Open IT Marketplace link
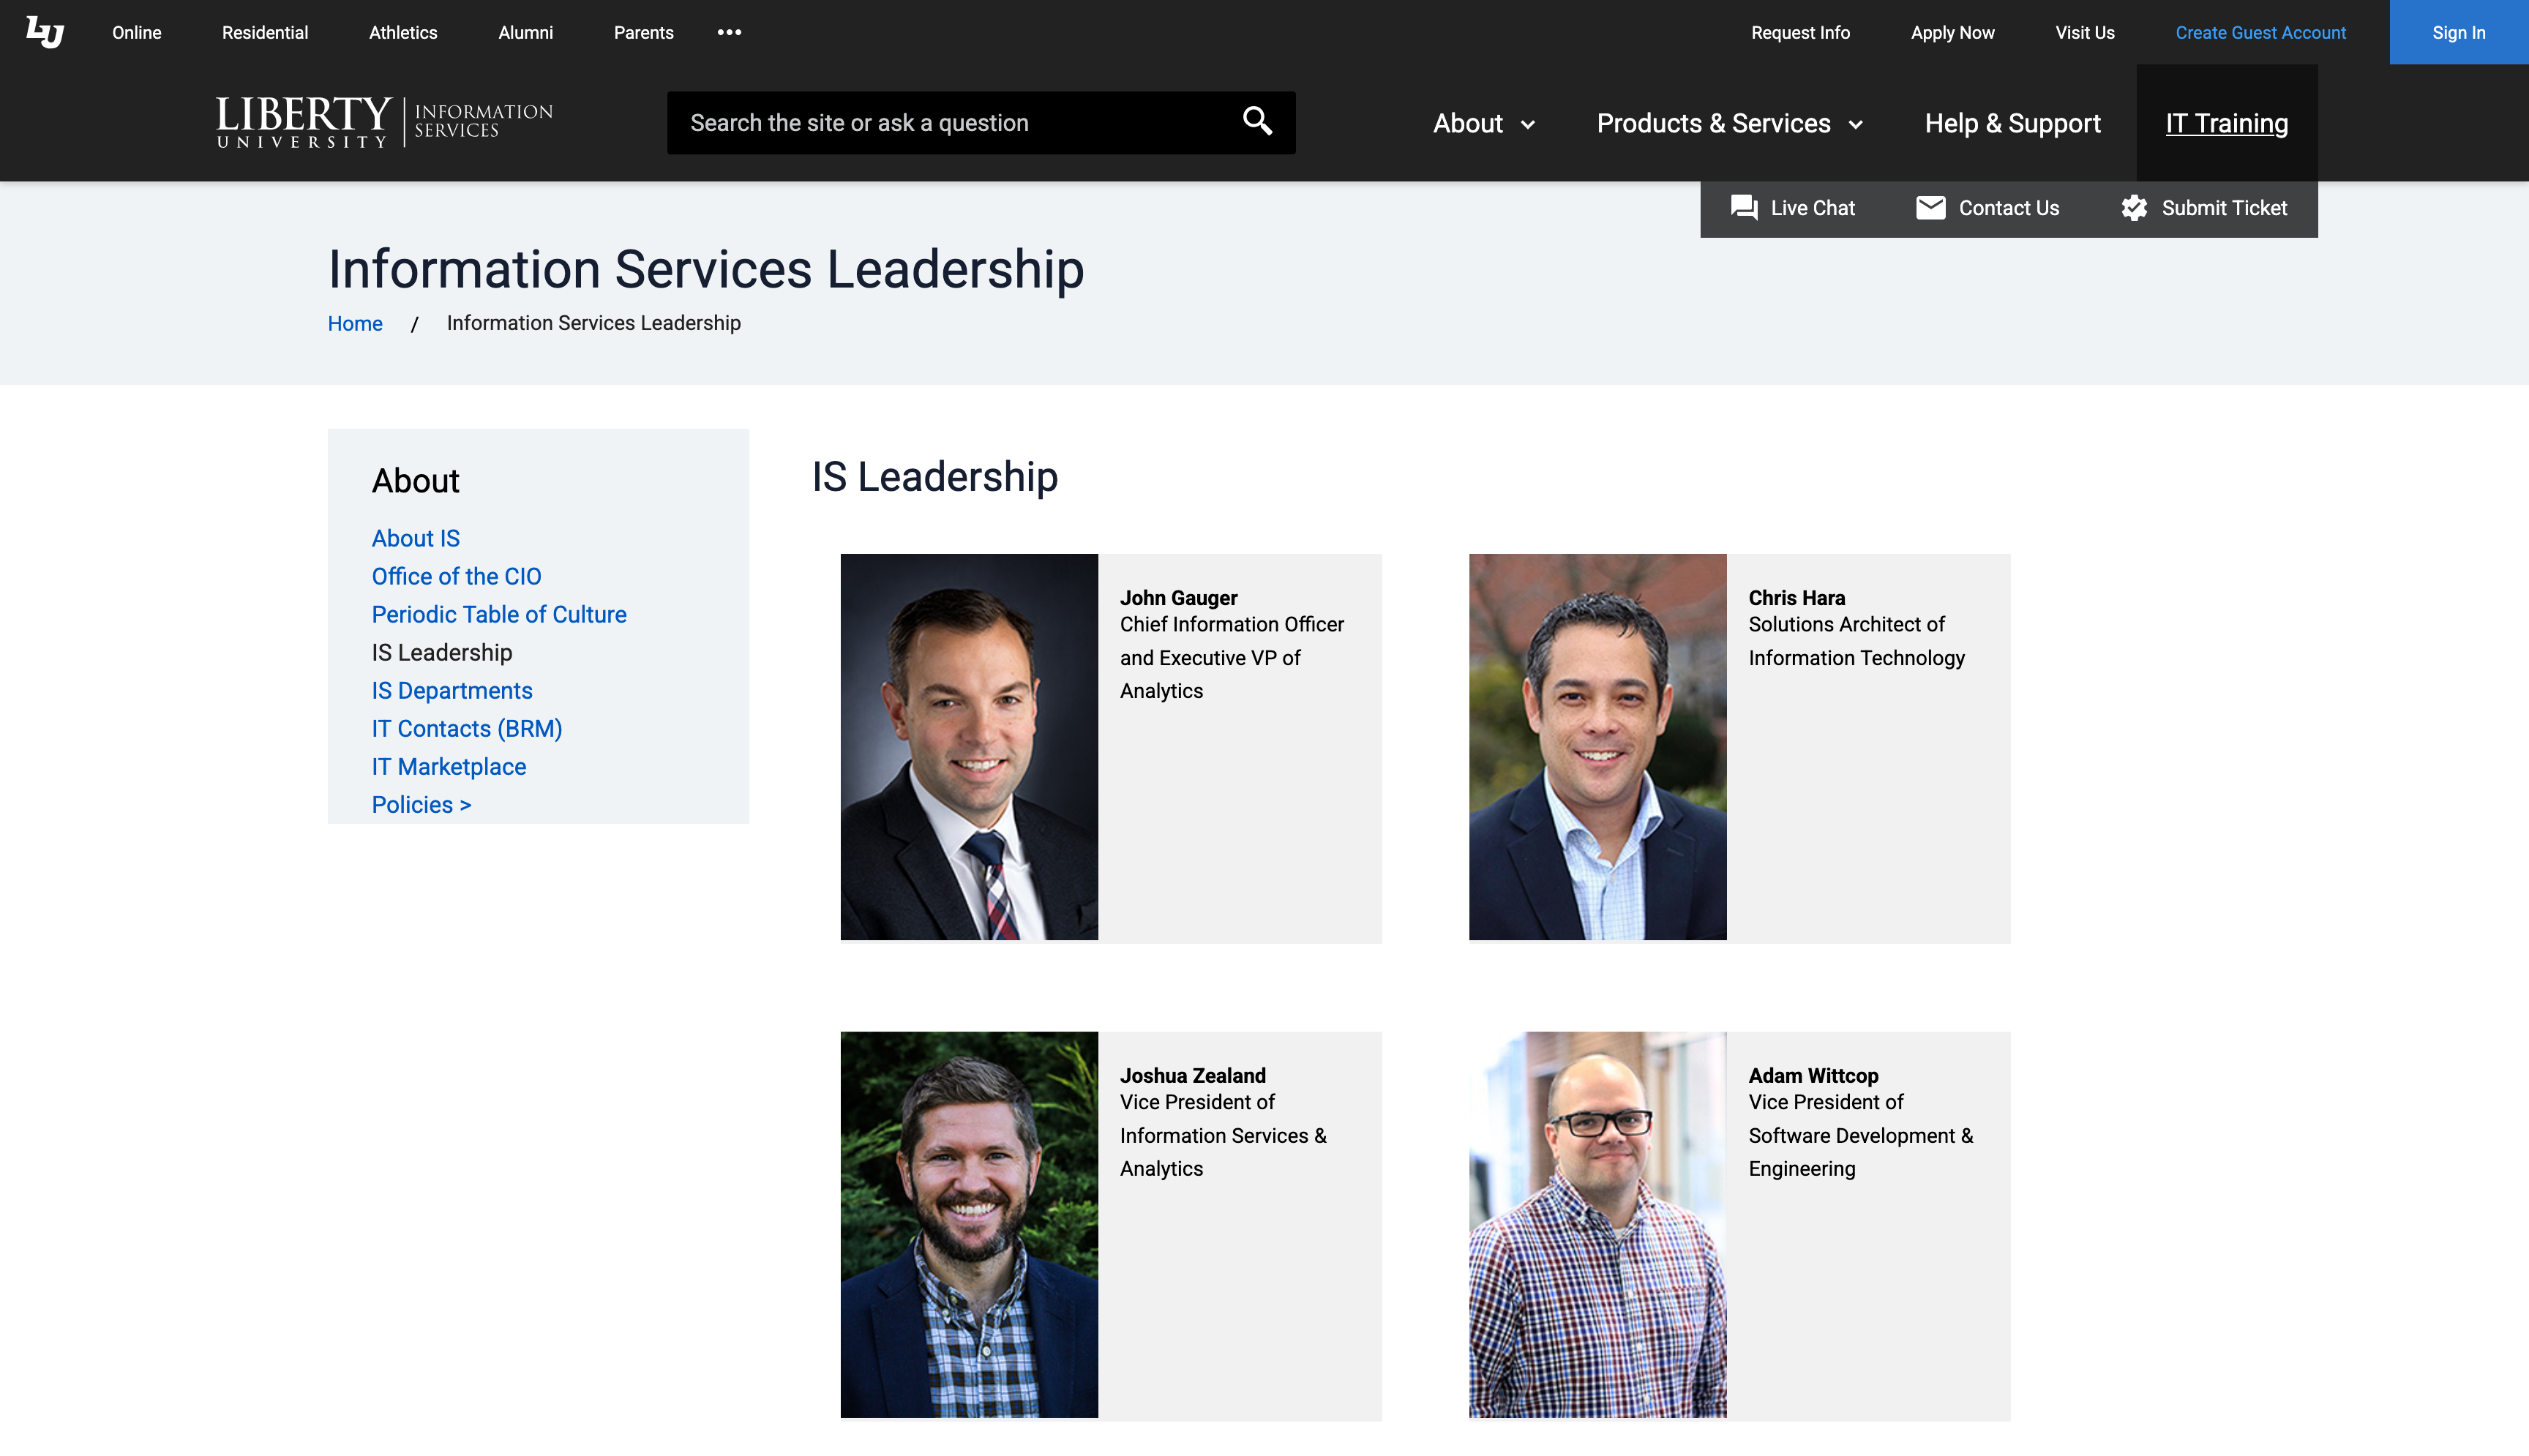Screen dimensions: 2529x1456 (x=449, y=766)
